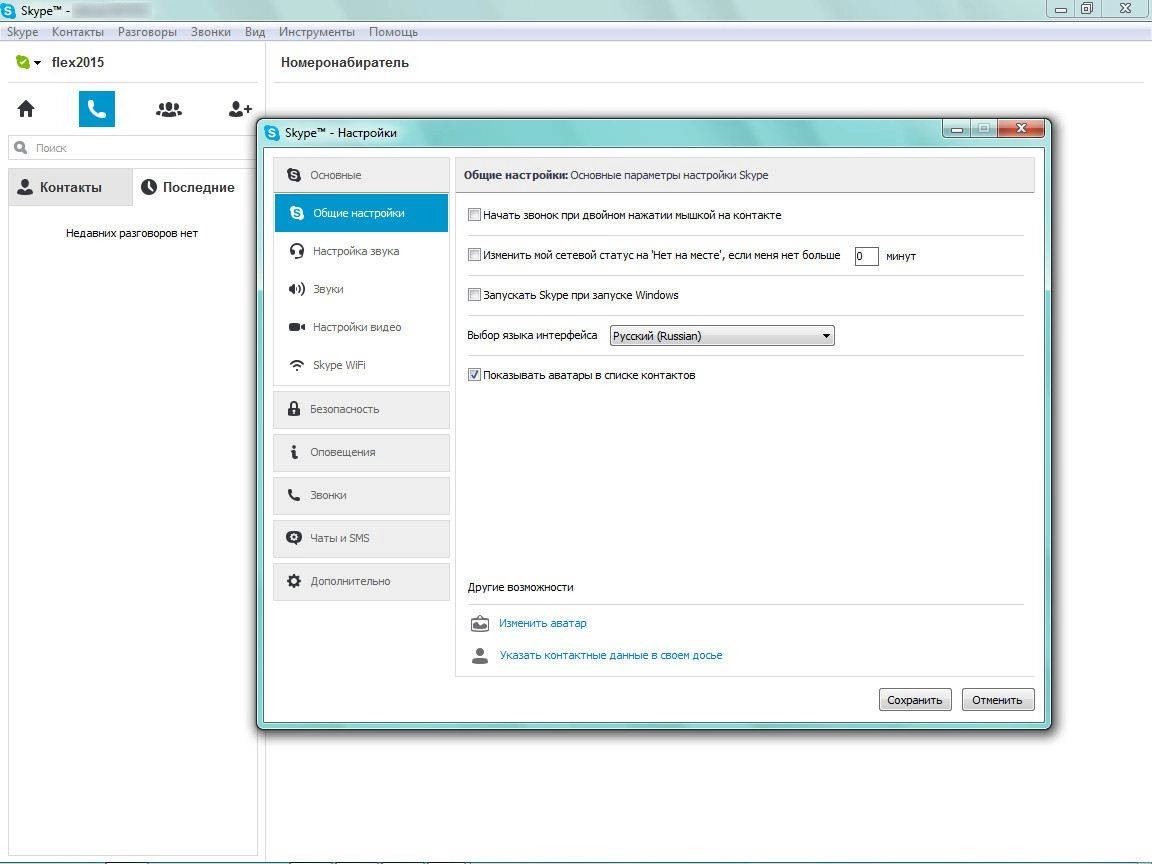Screen dimensions: 1152x864
Task: Enable call on double-click contact checkbox
Action: pyautogui.click(x=475, y=215)
